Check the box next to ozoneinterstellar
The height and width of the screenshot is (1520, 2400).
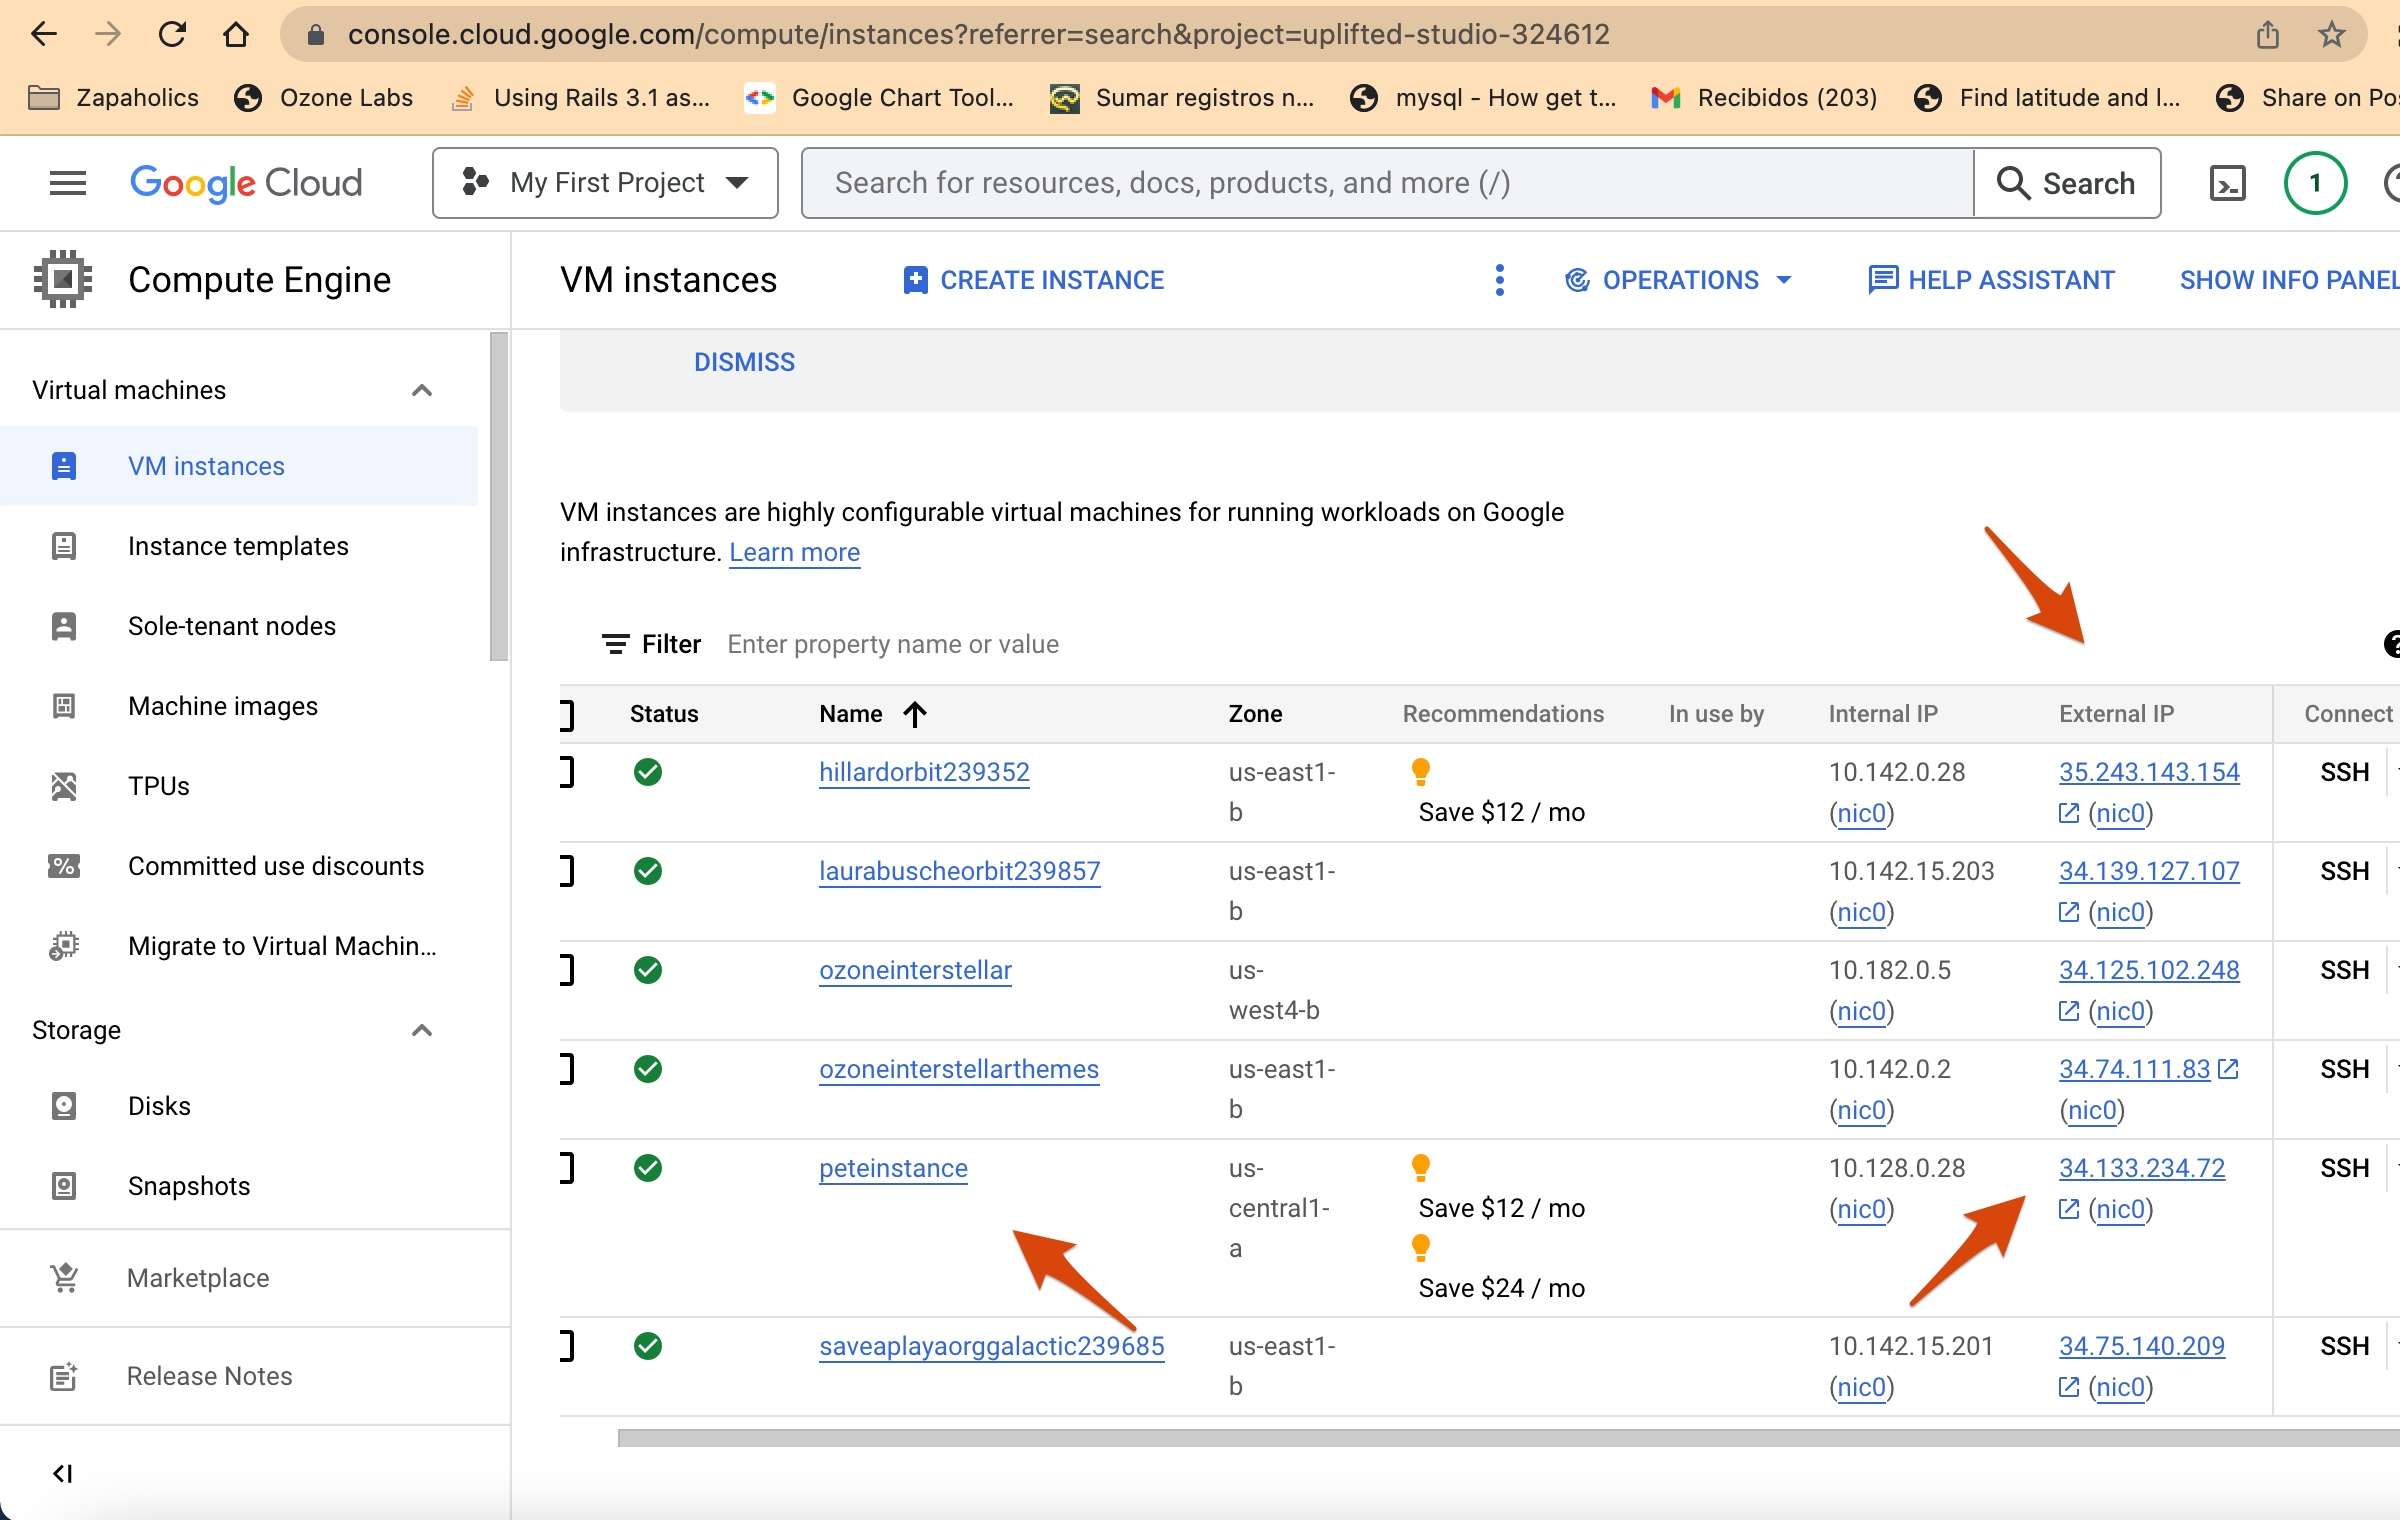click(566, 970)
